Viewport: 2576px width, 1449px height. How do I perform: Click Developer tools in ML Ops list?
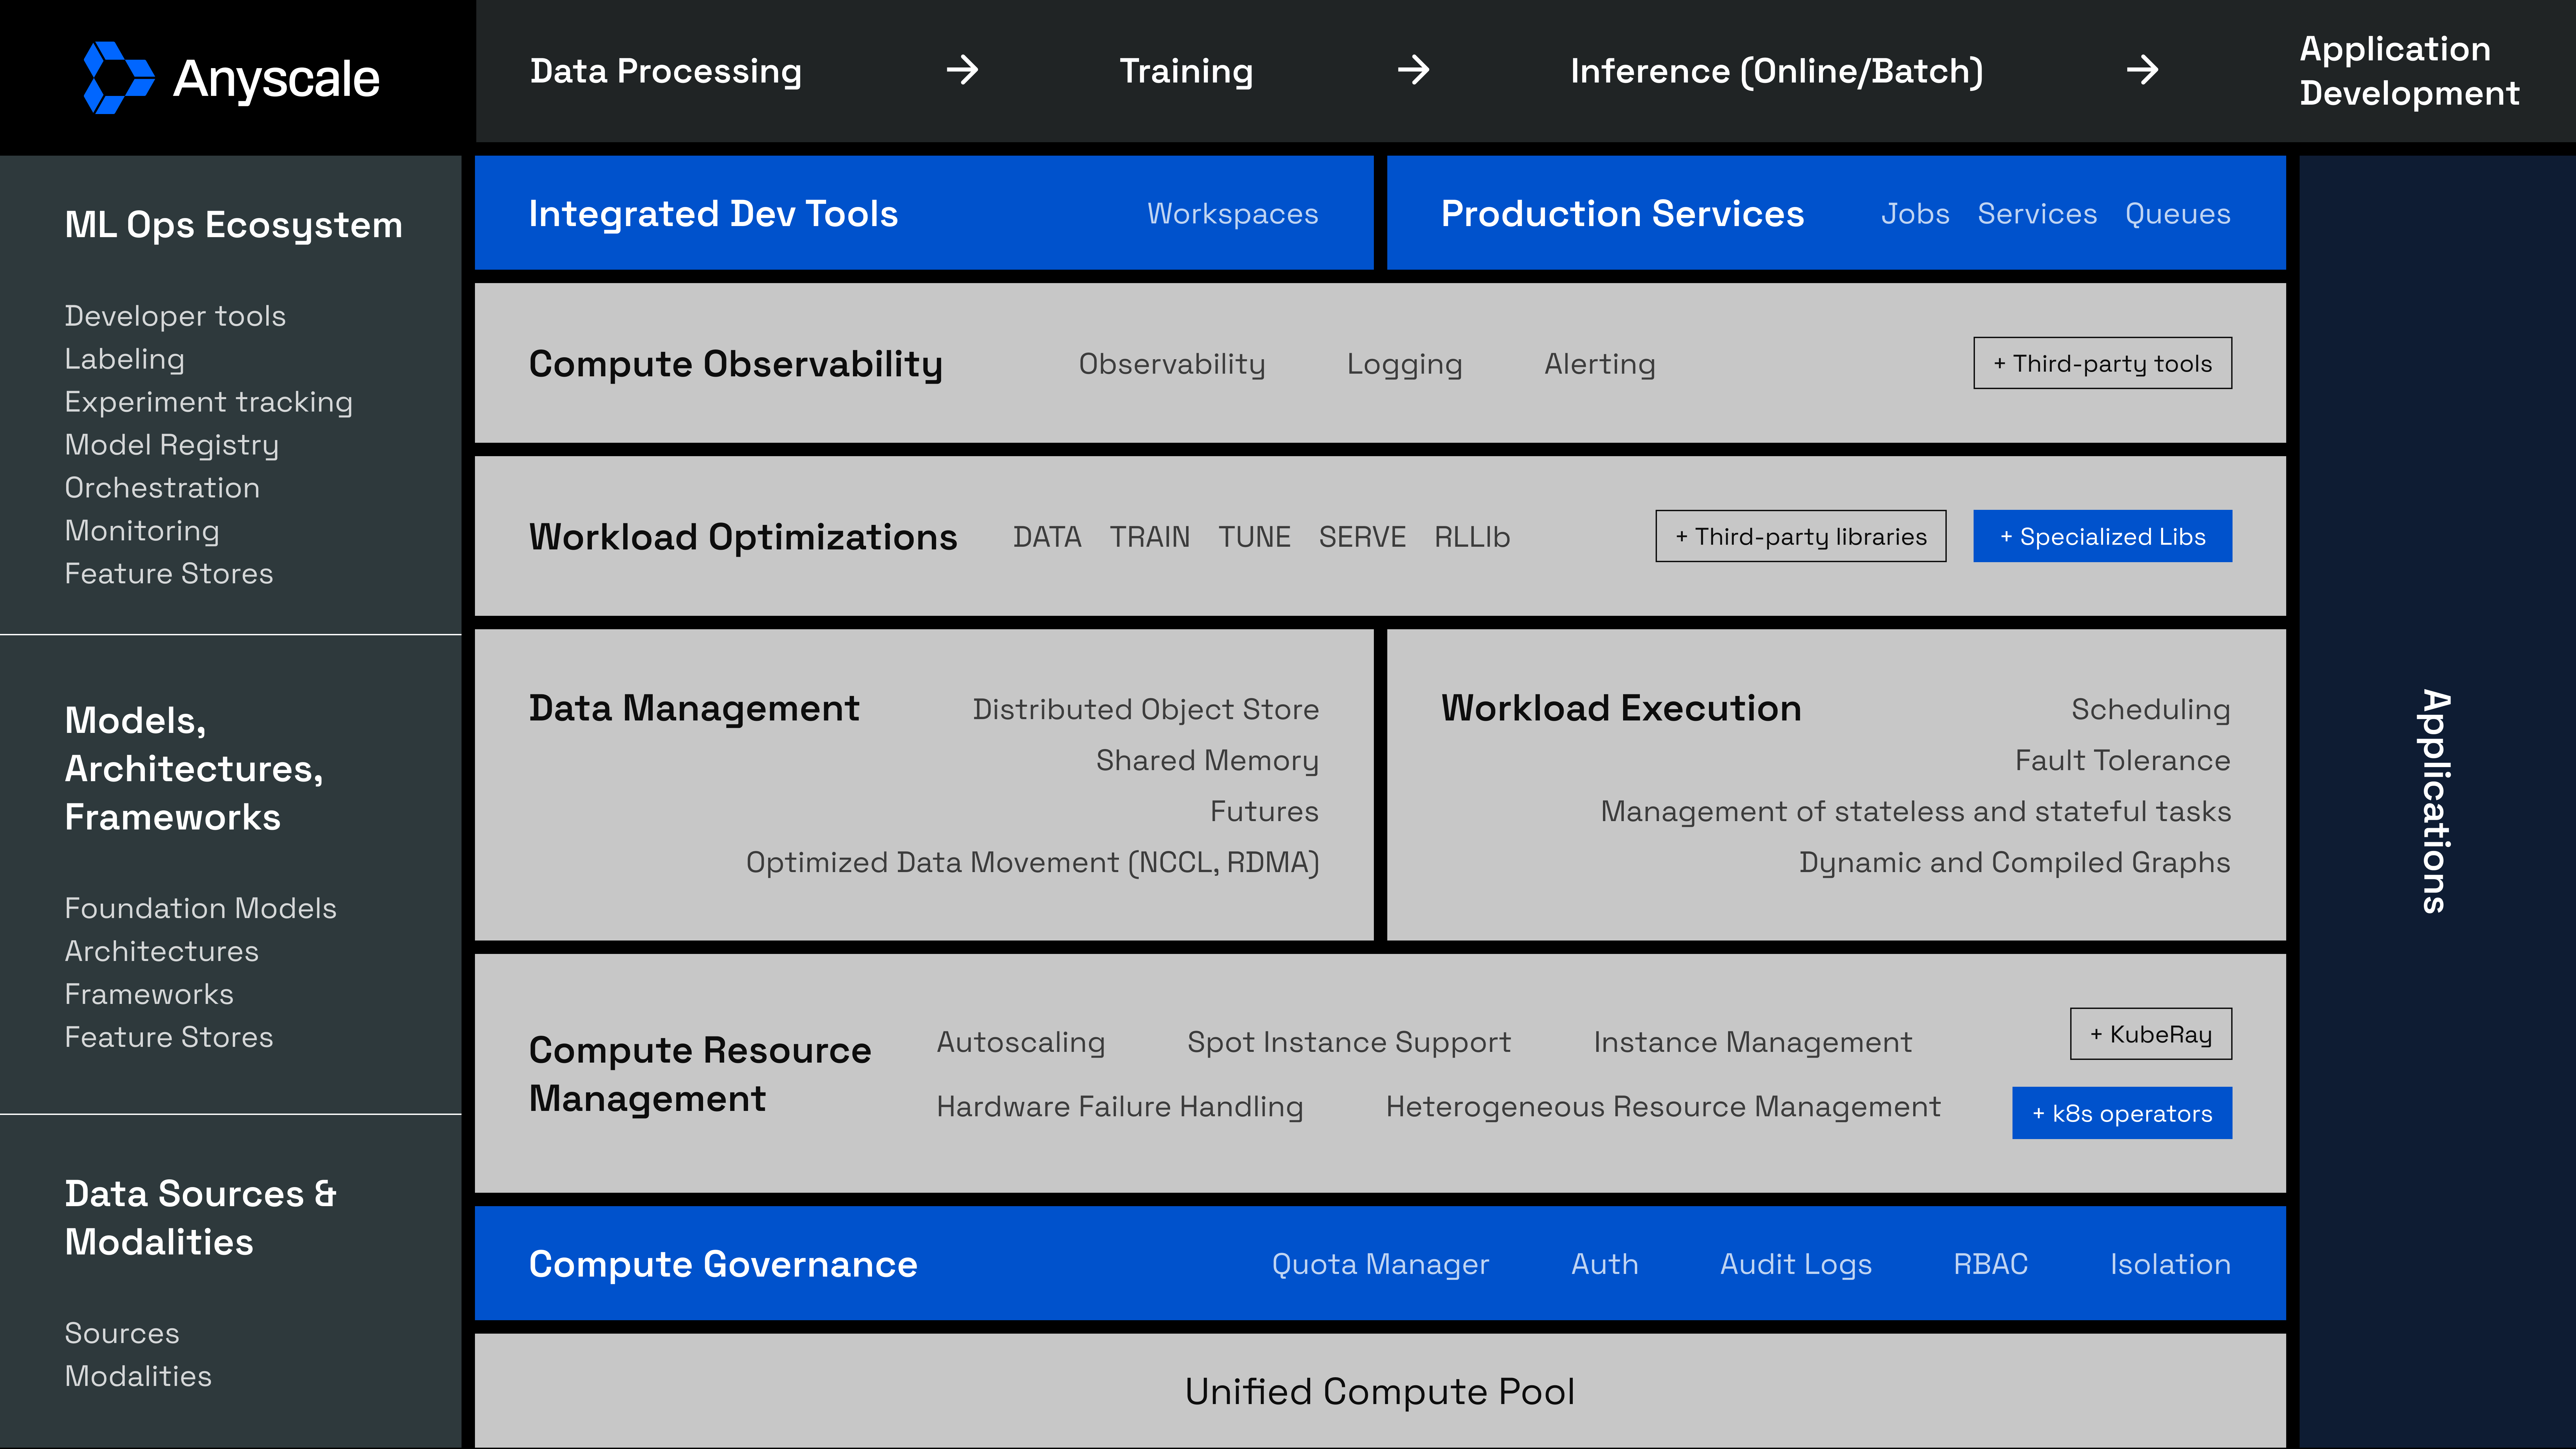point(175,316)
